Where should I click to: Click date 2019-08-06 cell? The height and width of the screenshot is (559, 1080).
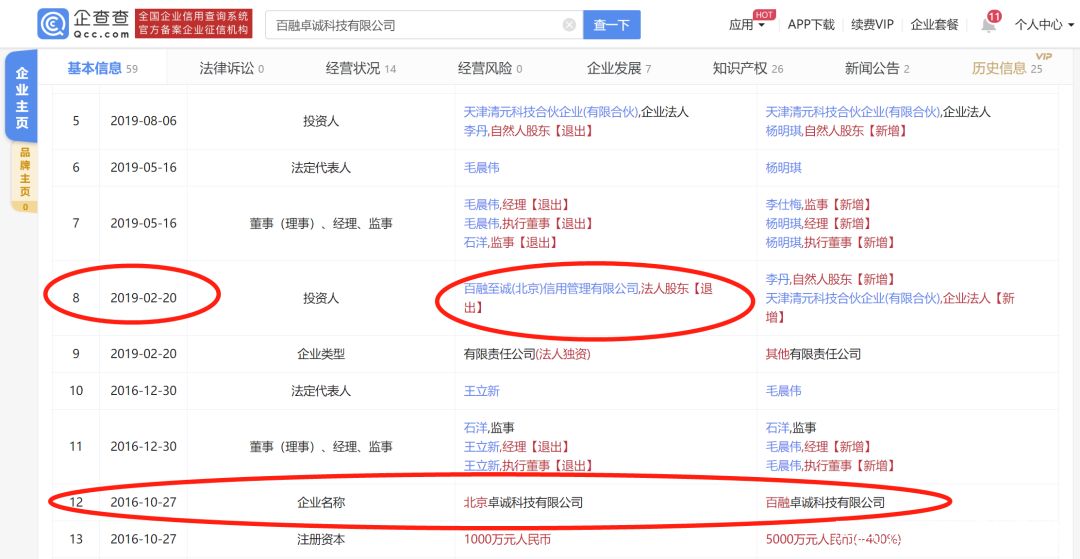[143, 120]
